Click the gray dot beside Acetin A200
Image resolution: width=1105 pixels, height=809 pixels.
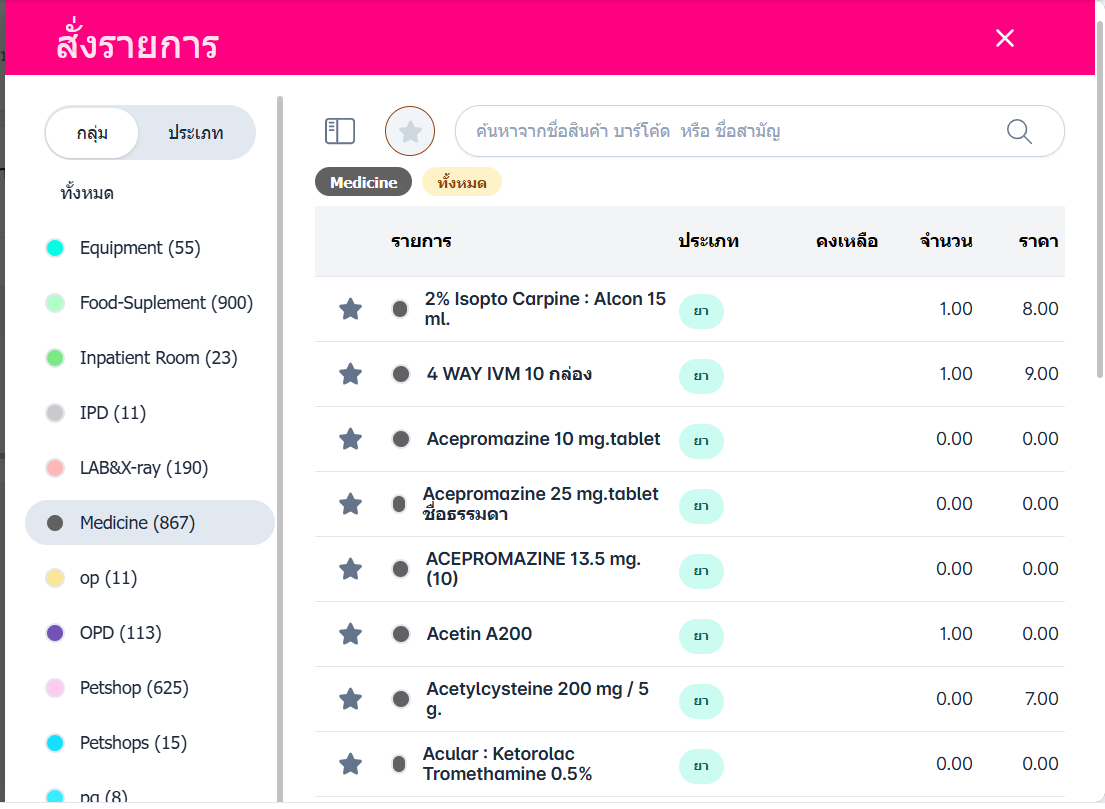(400, 634)
